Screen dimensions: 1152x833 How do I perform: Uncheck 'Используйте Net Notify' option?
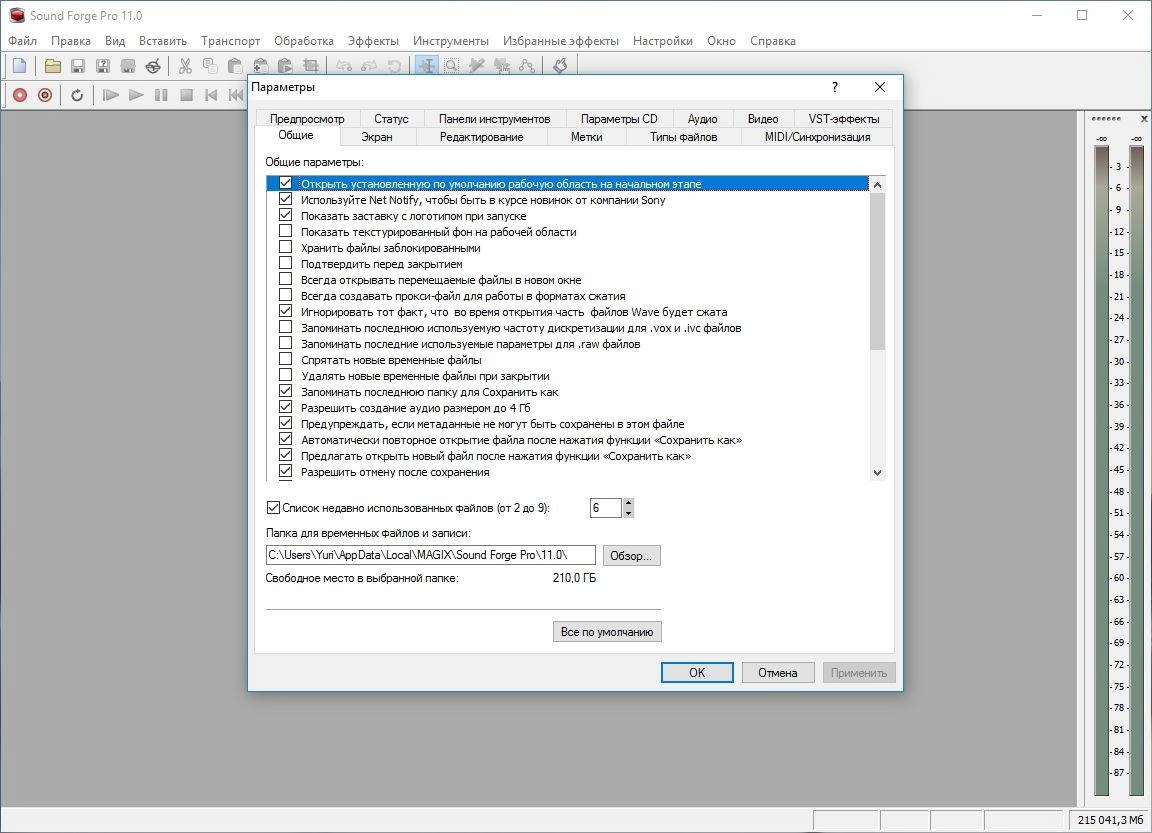coord(286,199)
